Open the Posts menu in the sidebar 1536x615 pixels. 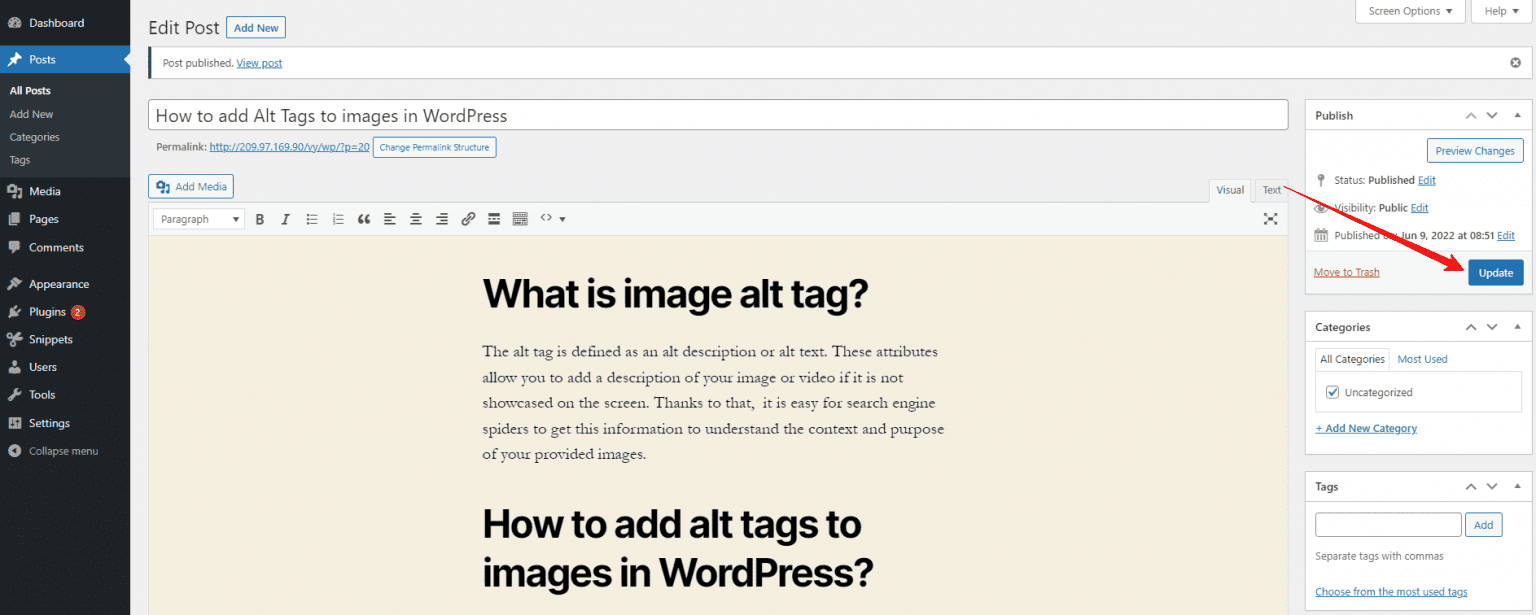tap(40, 59)
